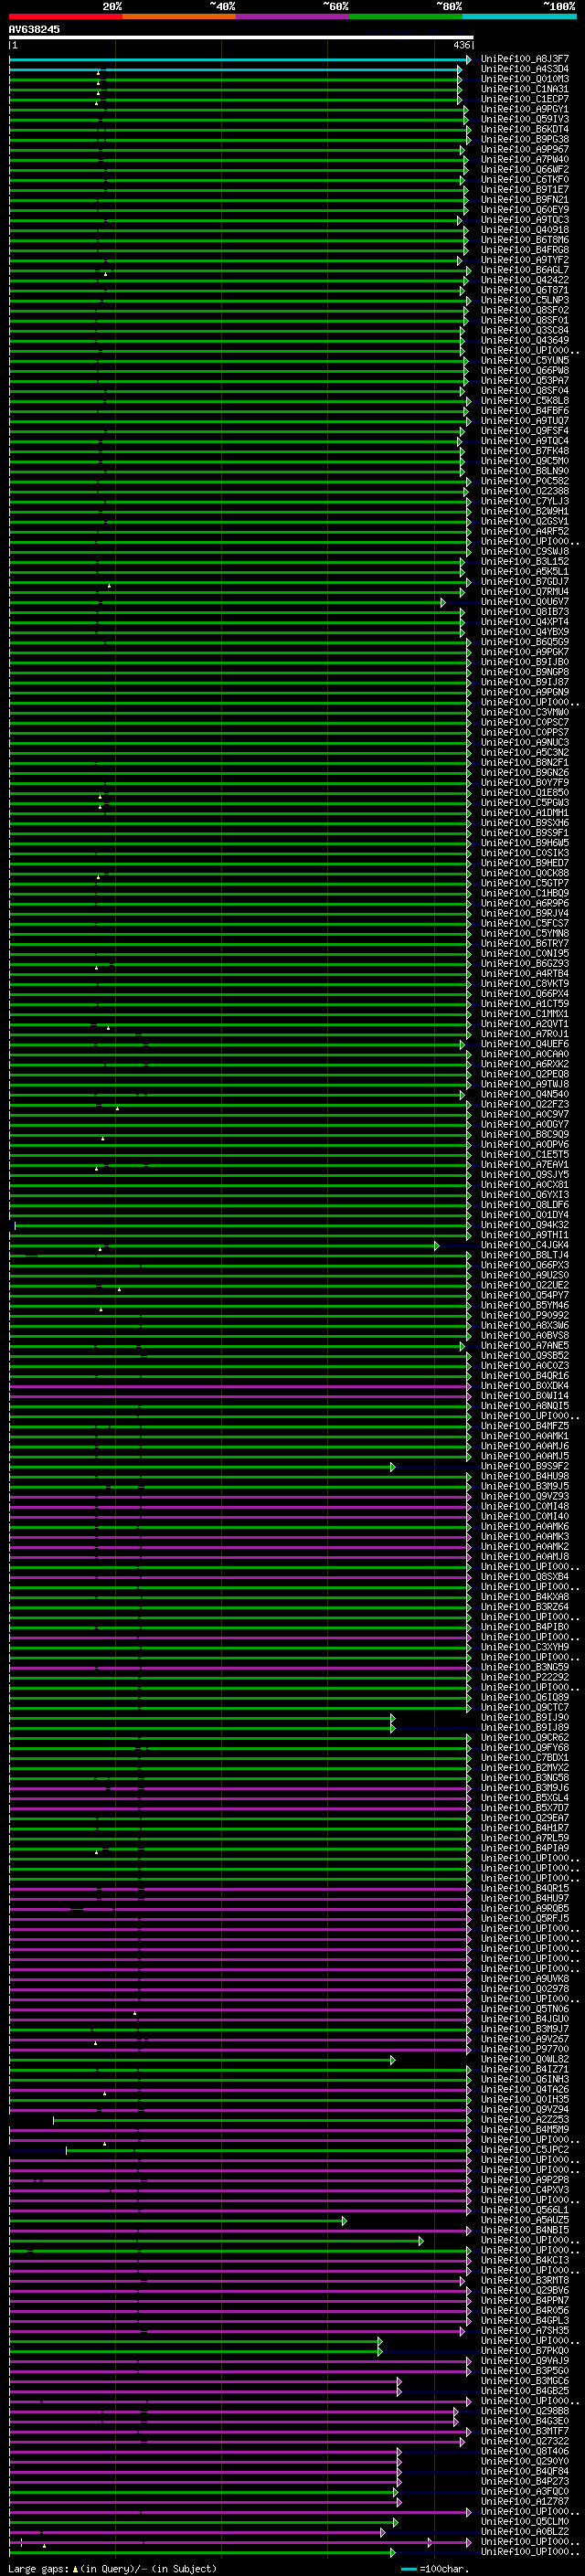Image resolution: width=585 pixels, height=2576 pixels.
Task: Select UniRef100_Q9VAJ9 entry
Action: [525, 2361]
